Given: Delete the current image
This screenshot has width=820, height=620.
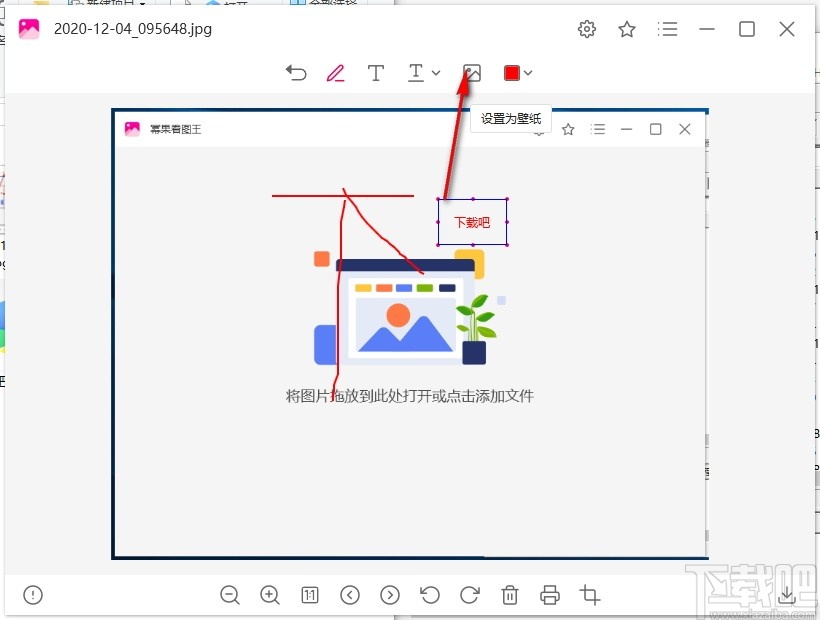Looking at the screenshot, I should coord(509,595).
